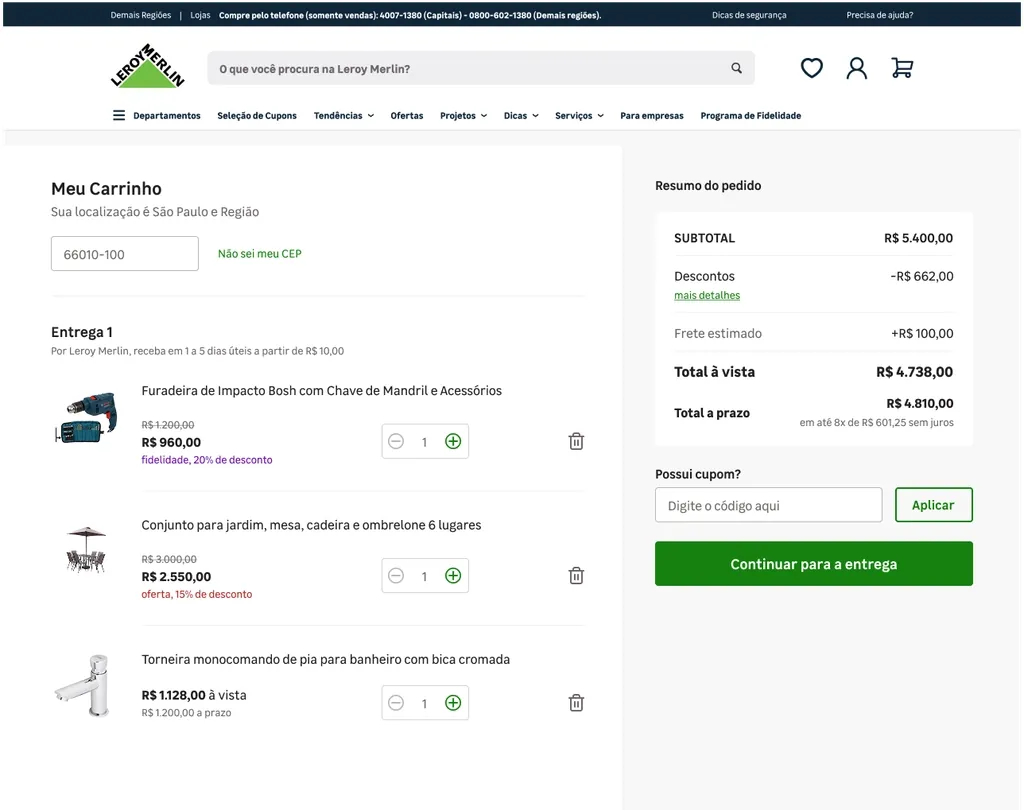Open the Departamentos hamburger menu icon
This screenshot has height=810, width=1024.
(119, 116)
